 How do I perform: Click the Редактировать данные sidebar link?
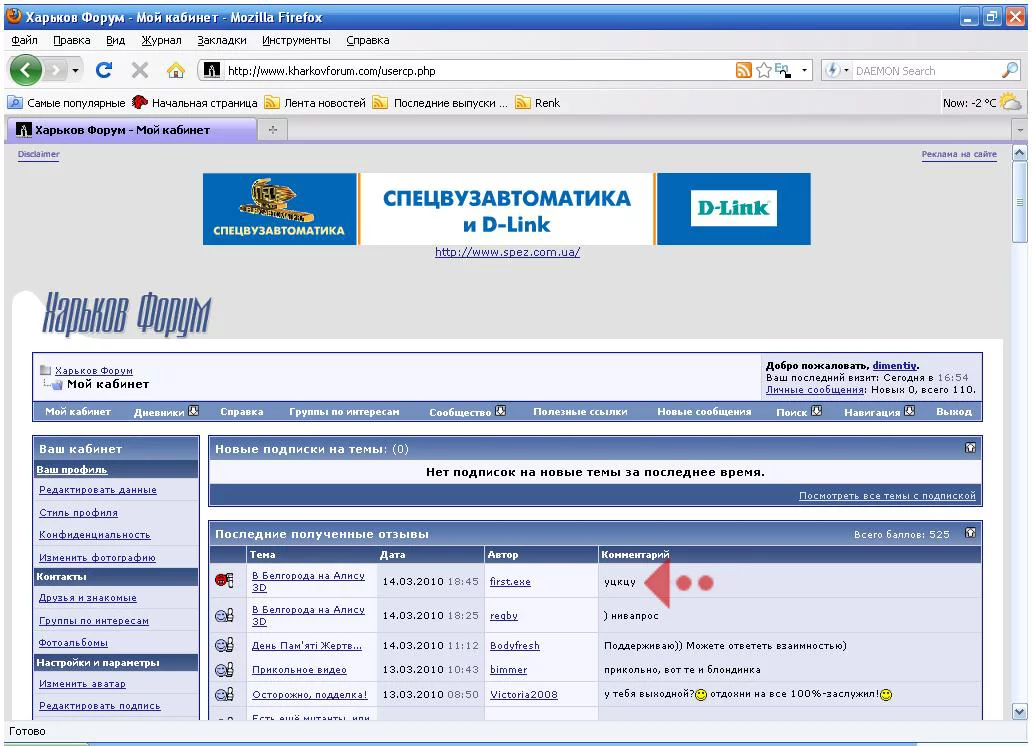click(97, 490)
